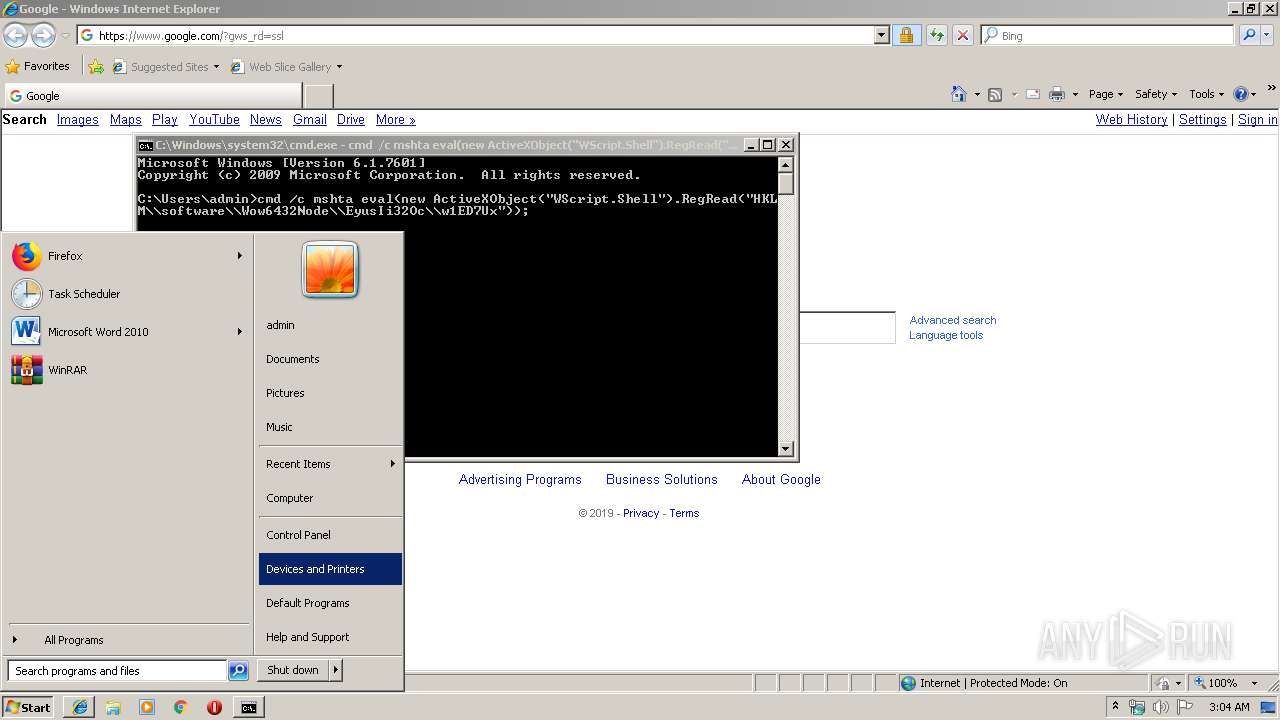Viewport: 1280px width, 720px height.
Task: Open Help and Support
Action: [330, 637]
